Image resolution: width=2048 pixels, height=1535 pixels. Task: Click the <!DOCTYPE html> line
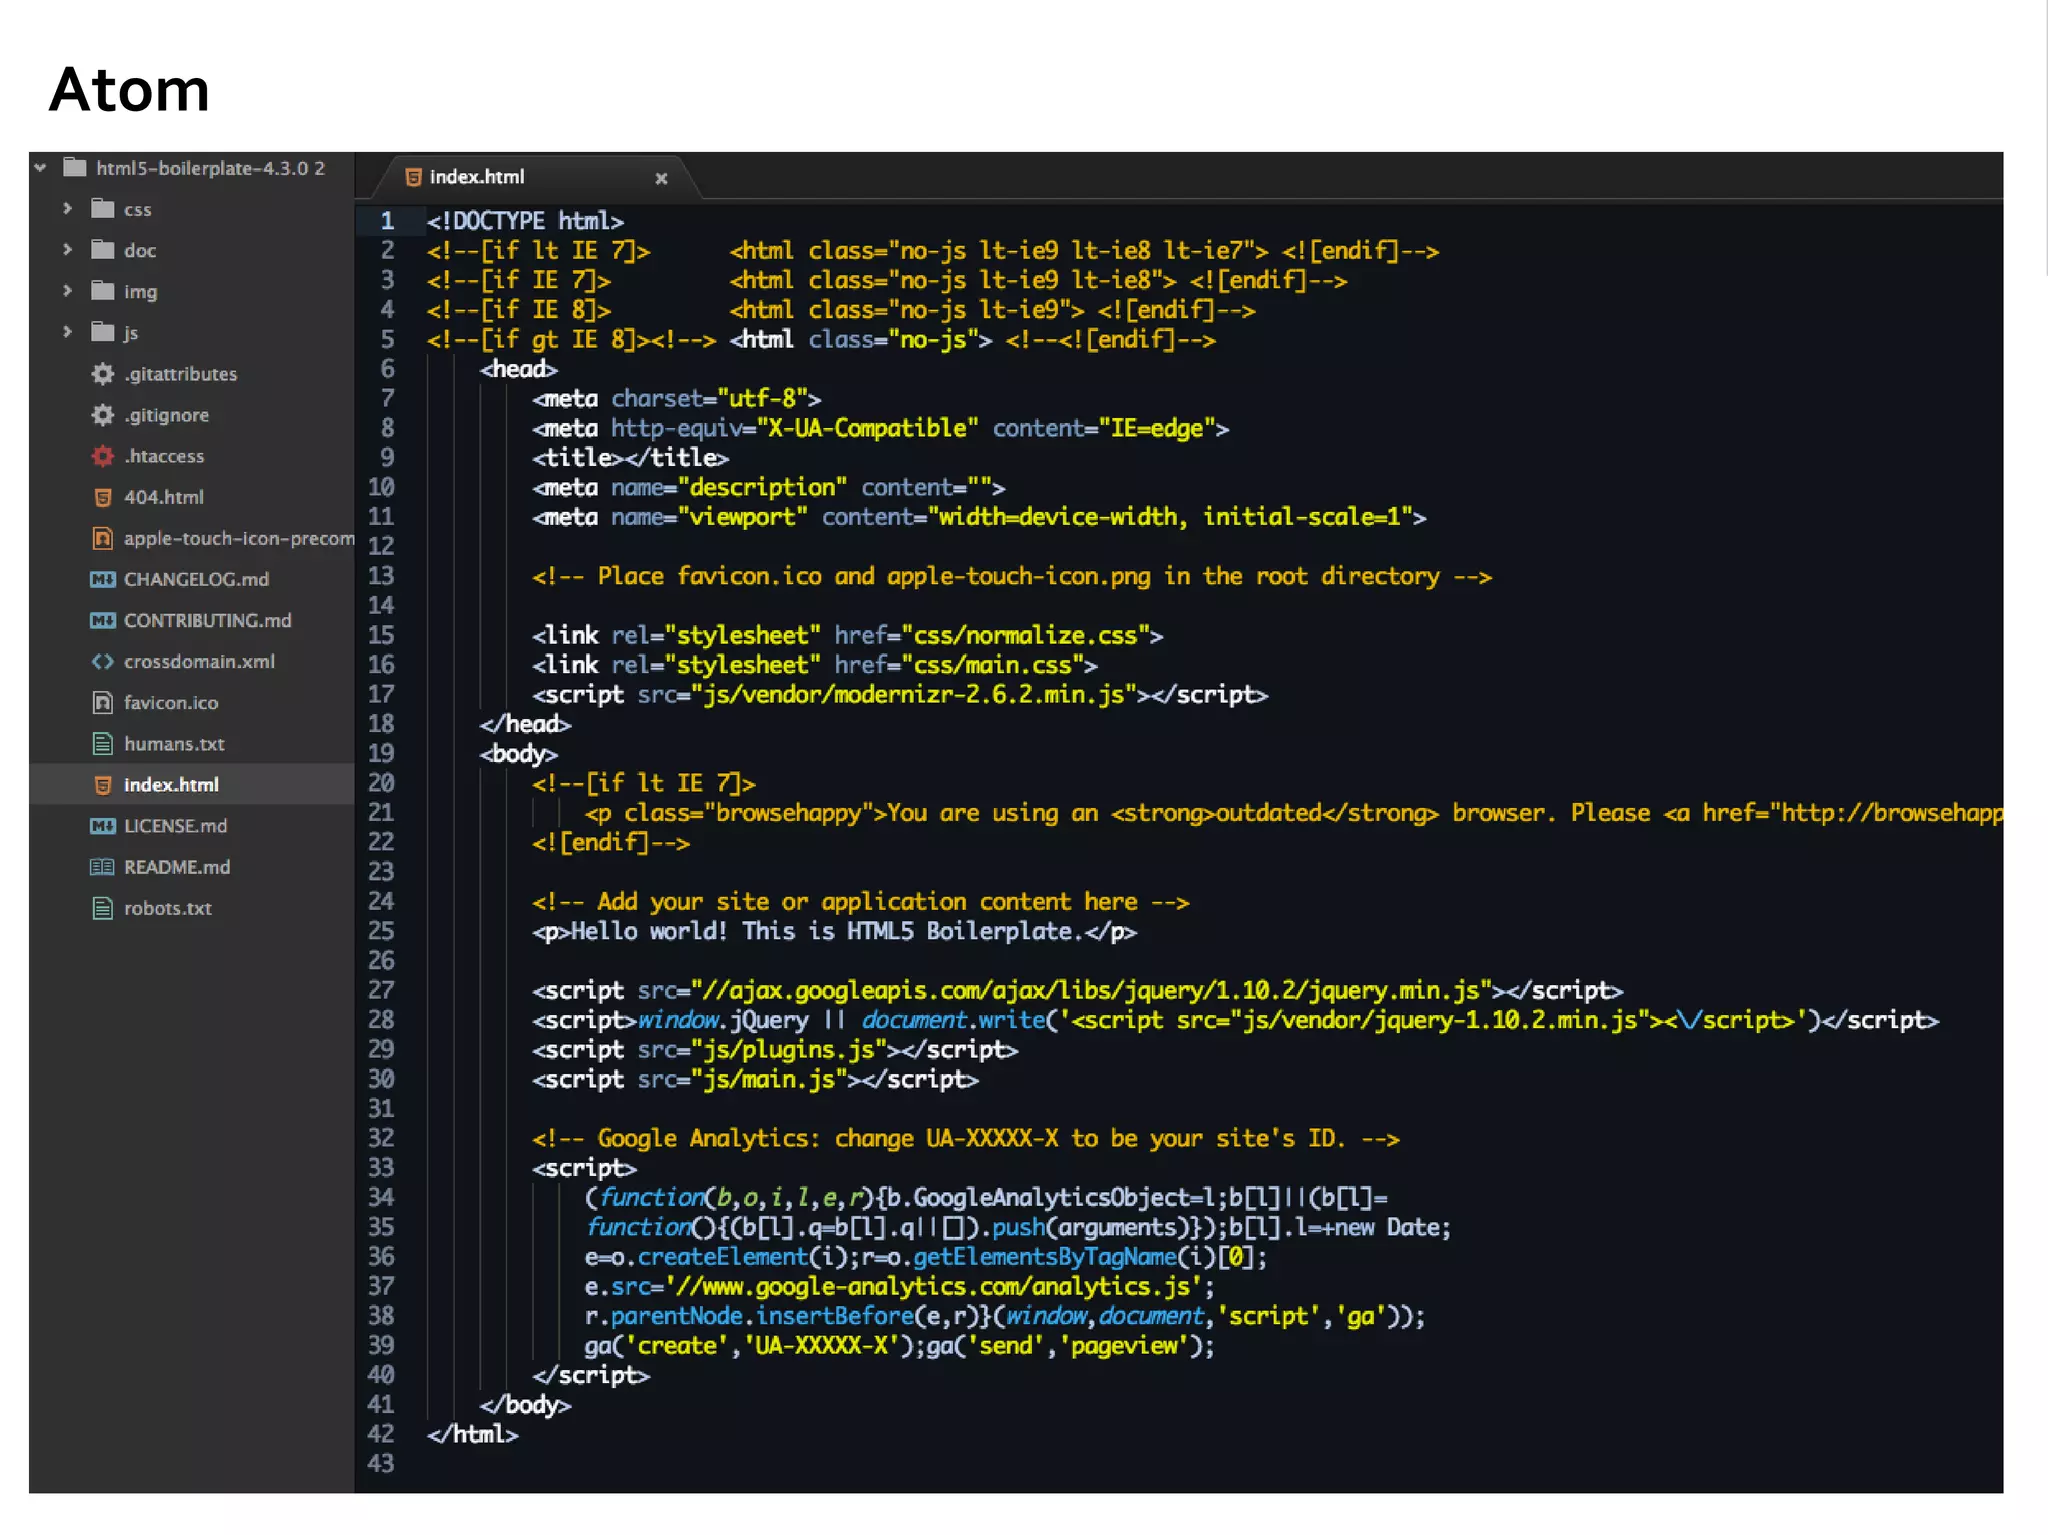pyautogui.click(x=525, y=221)
